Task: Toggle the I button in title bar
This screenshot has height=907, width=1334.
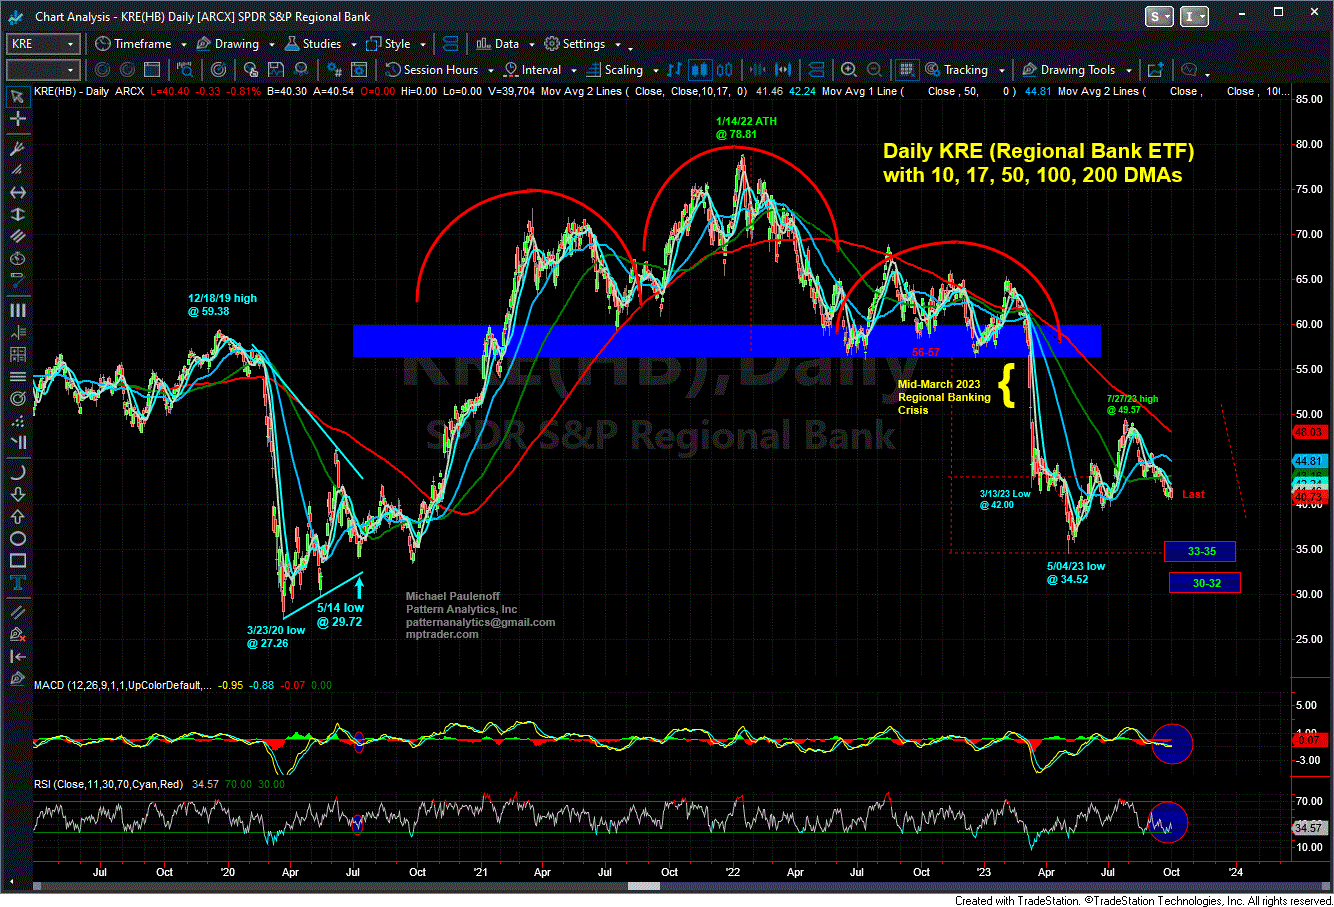Action: (x=1195, y=16)
